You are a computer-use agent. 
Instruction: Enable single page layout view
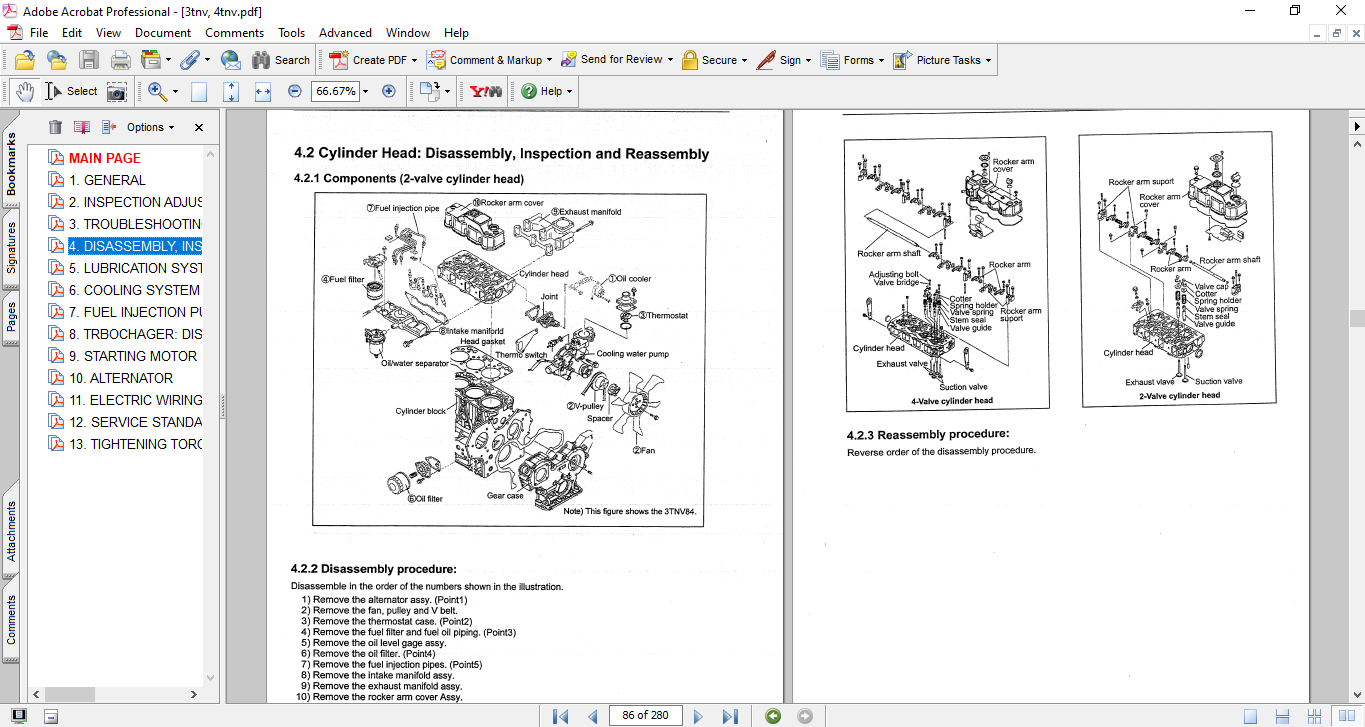(1251, 716)
